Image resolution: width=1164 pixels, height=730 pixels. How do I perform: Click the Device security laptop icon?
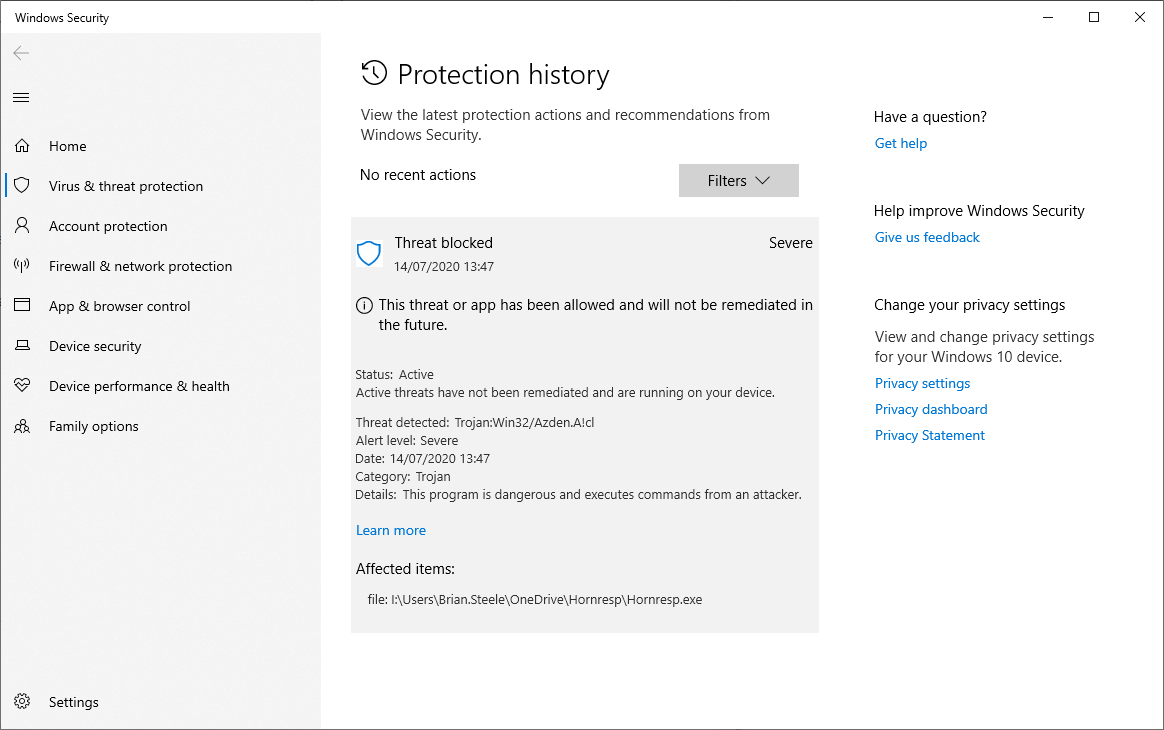click(x=22, y=345)
